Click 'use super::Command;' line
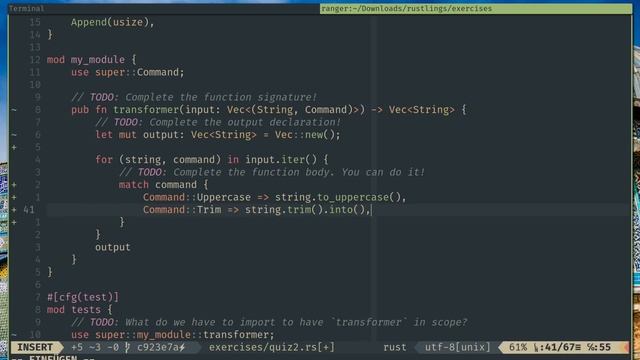 tap(128, 72)
